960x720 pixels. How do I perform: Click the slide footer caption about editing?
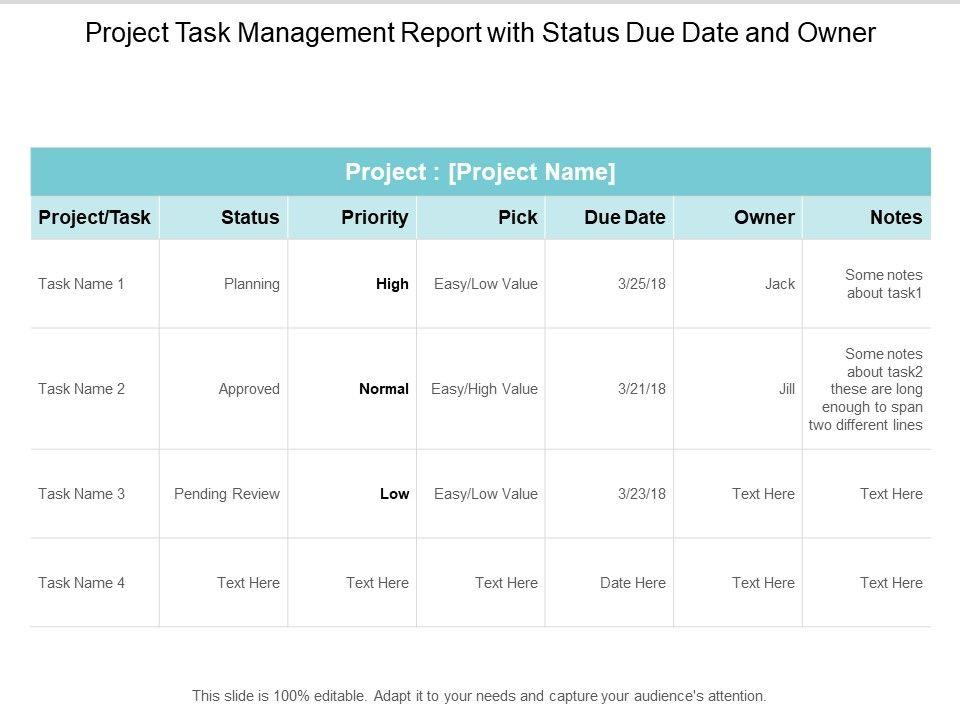coord(480,696)
